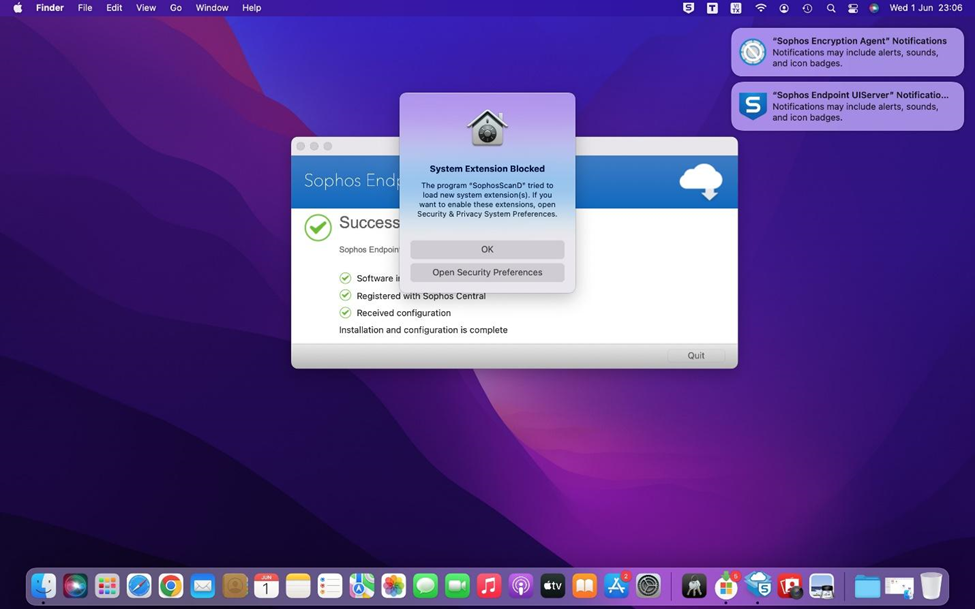
Task: Open the File menu
Action: click(85, 8)
